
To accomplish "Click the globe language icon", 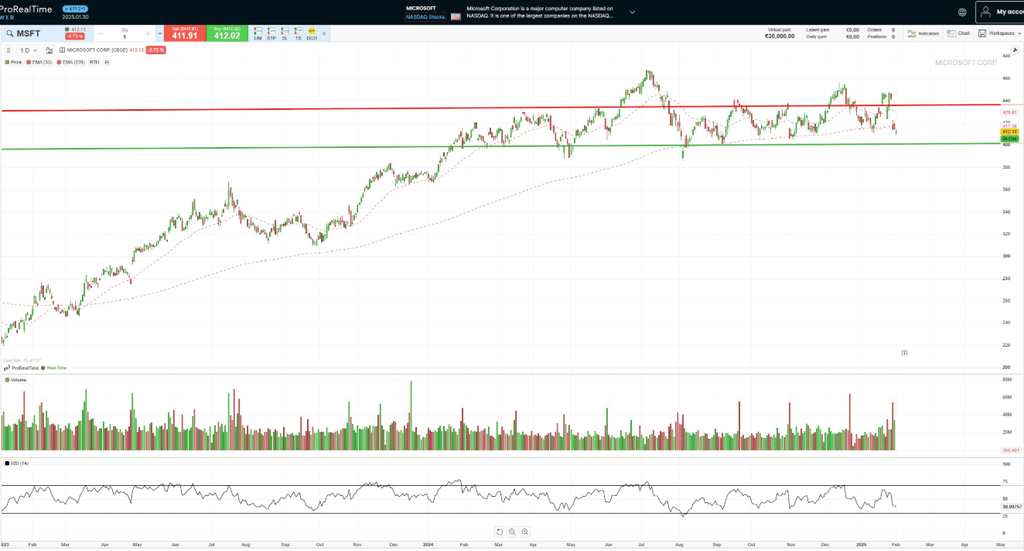I will pos(962,12).
